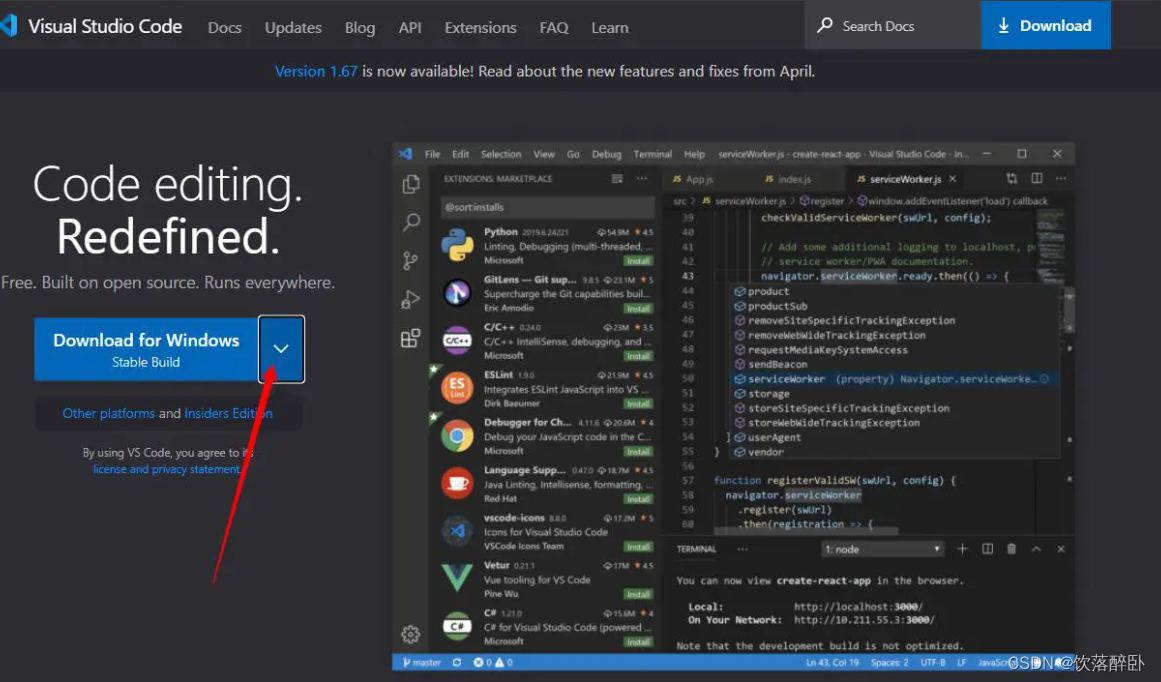1161x682 pixels.
Task: Click the kill terminal trash icon
Action: click(1011, 549)
